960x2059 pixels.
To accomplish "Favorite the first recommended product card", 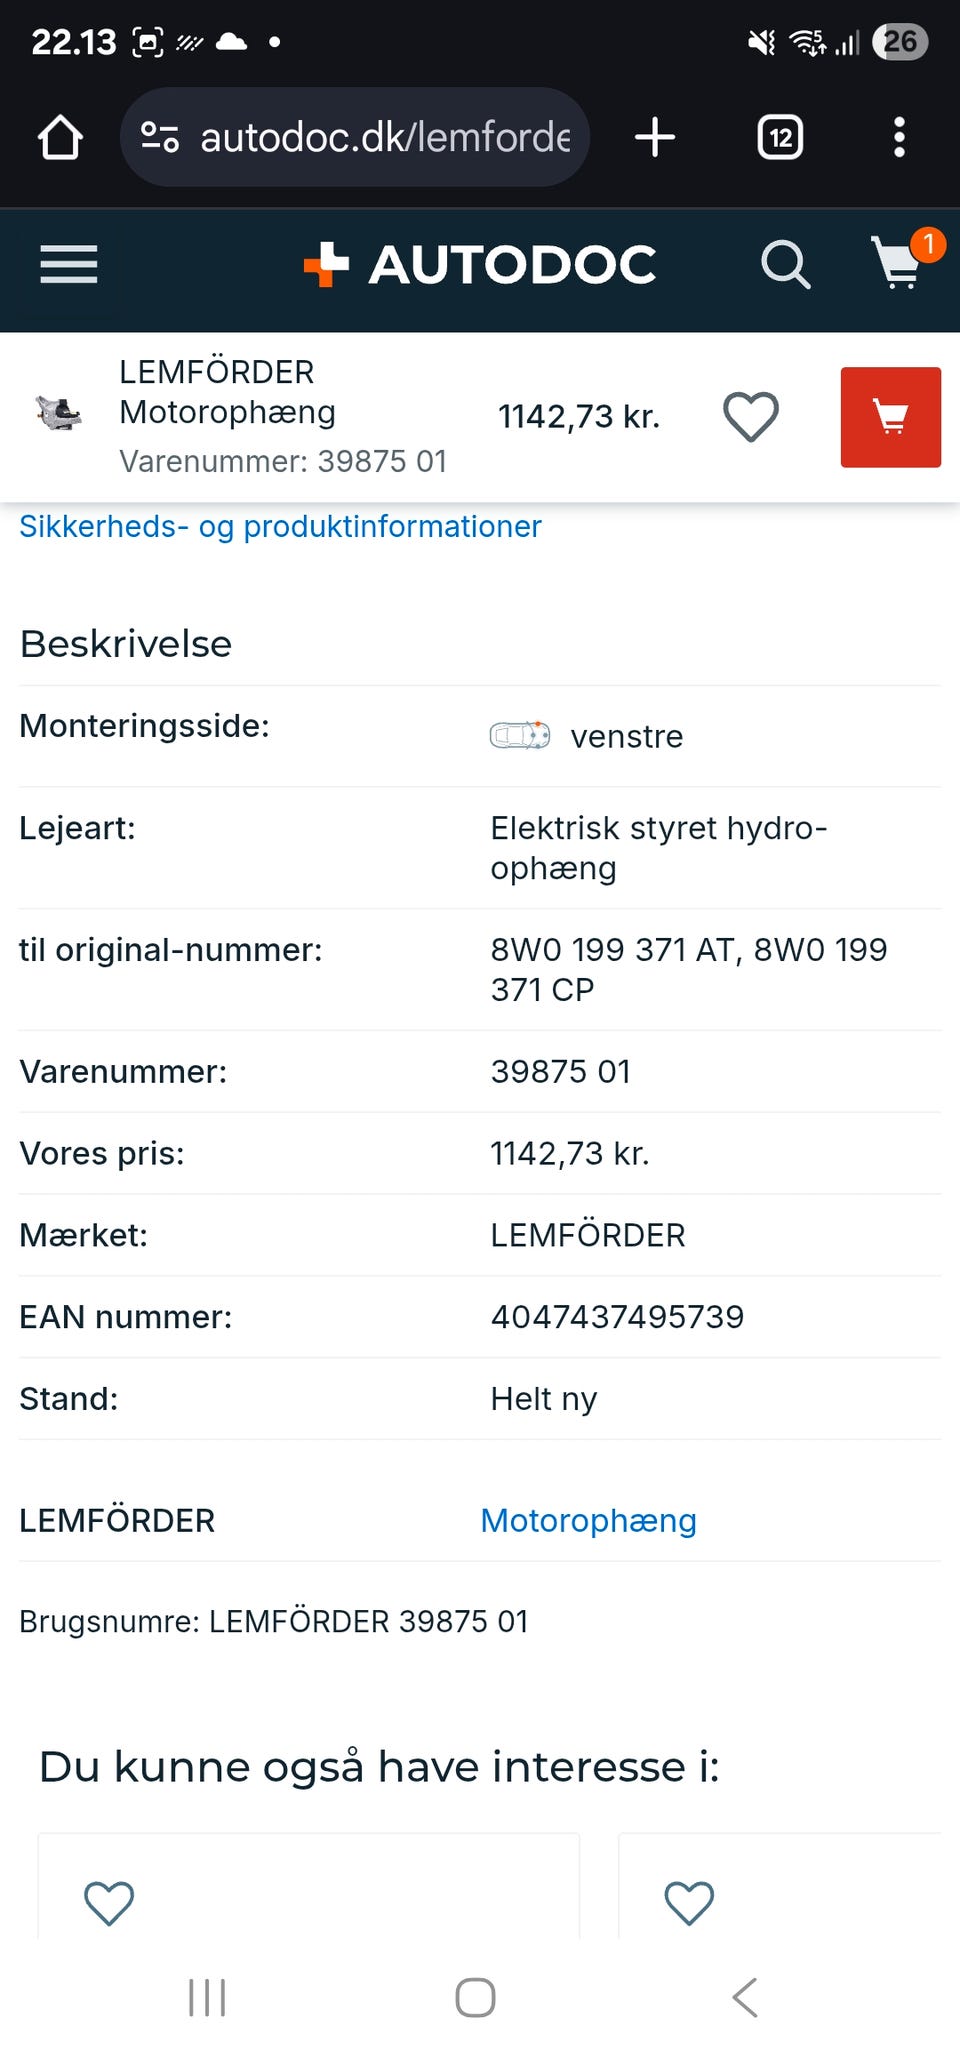I will pos(109,1902).
